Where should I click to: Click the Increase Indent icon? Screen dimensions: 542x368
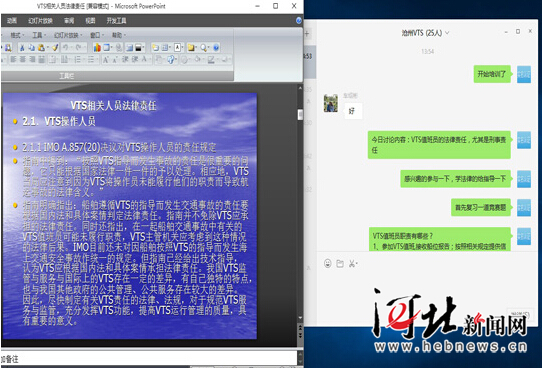135,59
